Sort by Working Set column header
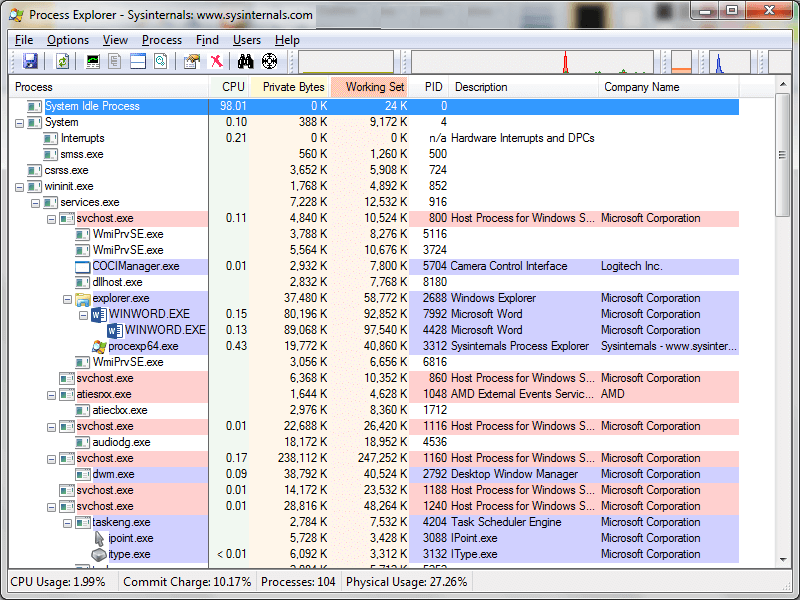The width and height of the screenshot is (800, 600). [x=370, y=87]
